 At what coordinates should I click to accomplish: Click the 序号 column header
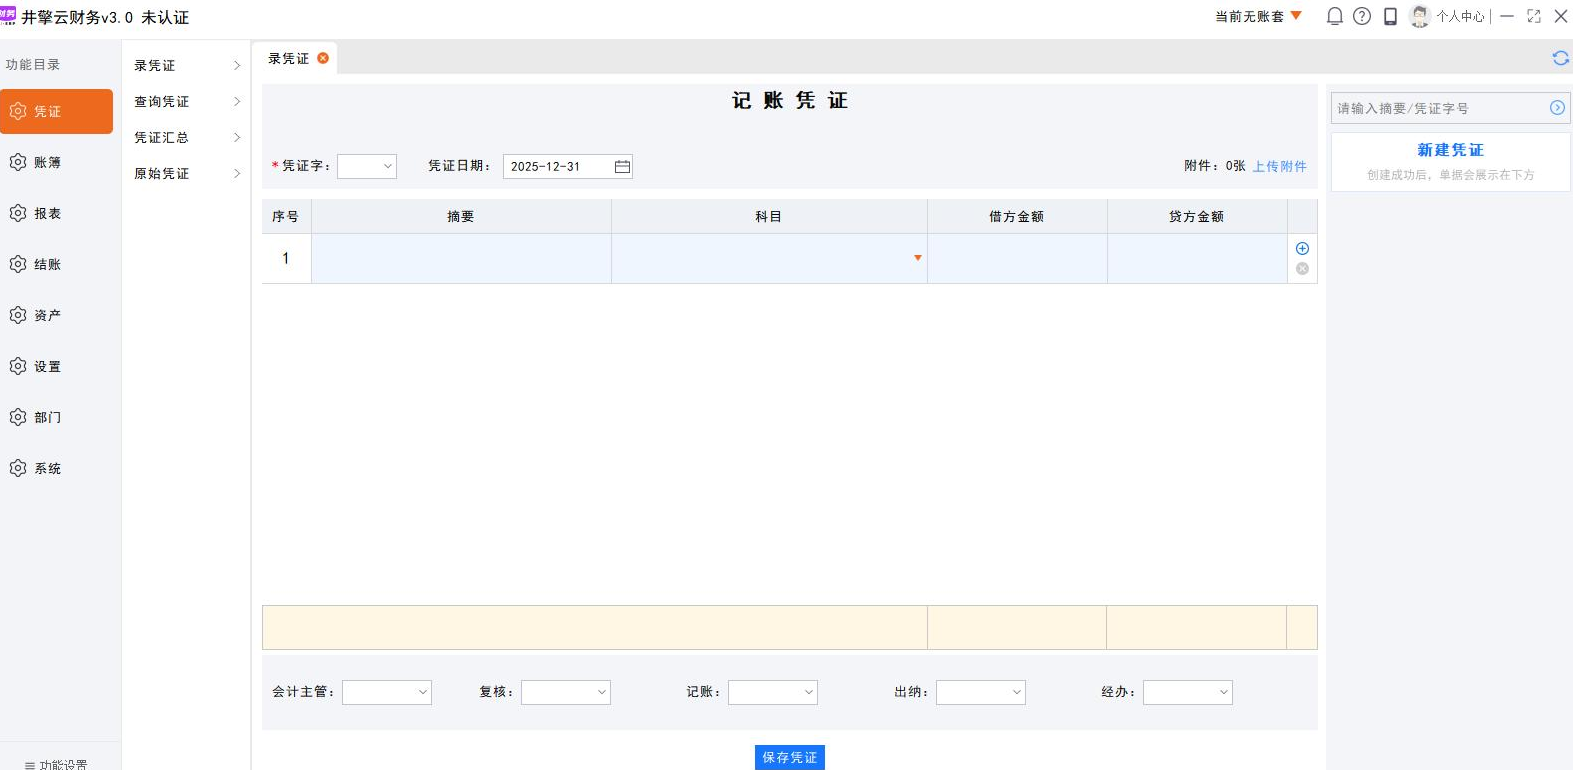click(x=286, y=216)
